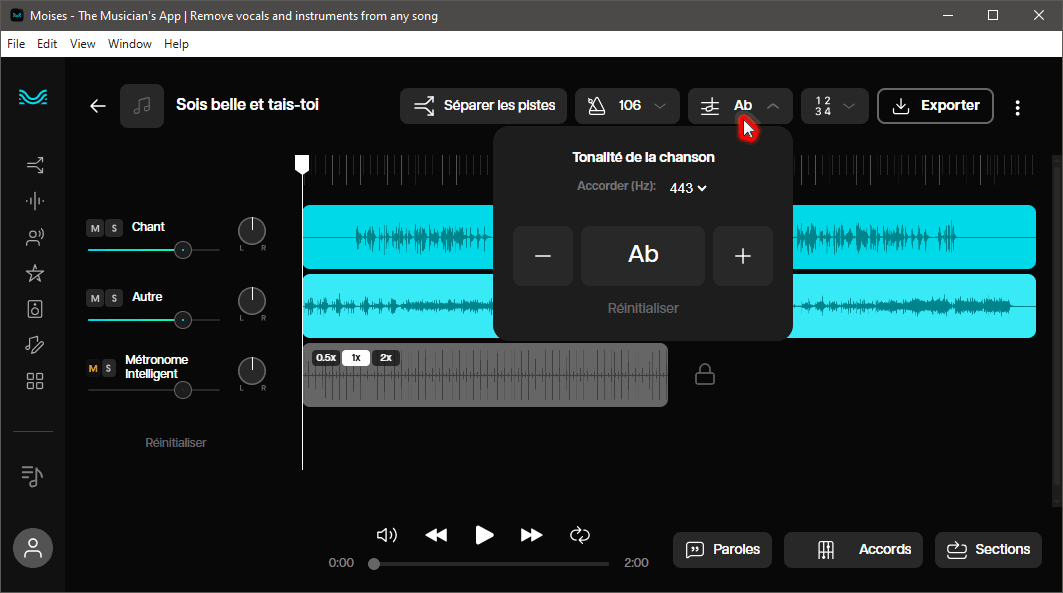1063x593 pixels.
Task: Open the View menu
Action: pyautogui.click(x=83, y=44)
